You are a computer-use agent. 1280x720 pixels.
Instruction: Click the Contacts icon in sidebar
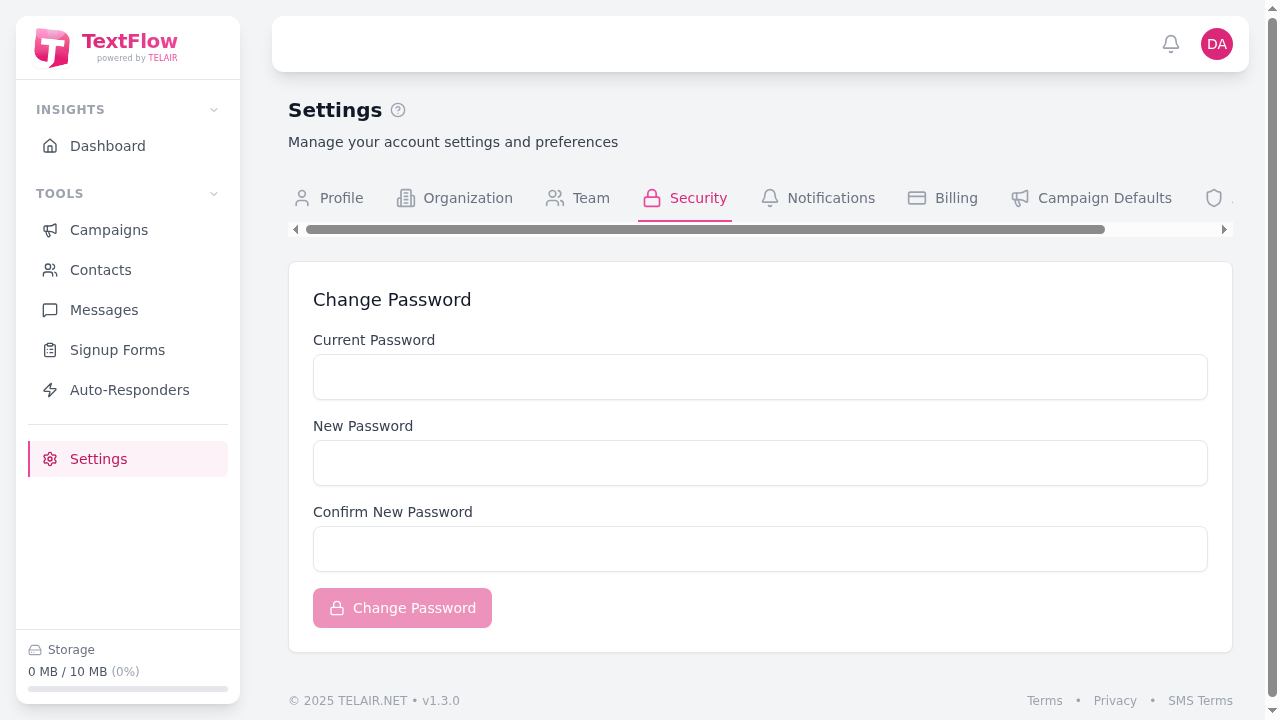point(50,270)
